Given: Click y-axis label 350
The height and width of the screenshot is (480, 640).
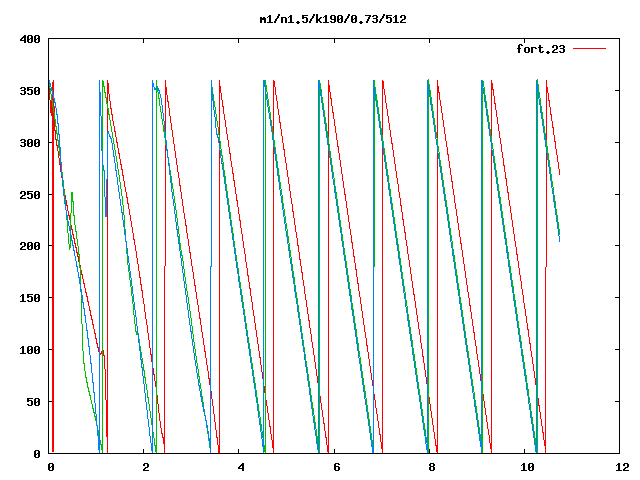Looking at the screenshot, I should coord(30,91).
